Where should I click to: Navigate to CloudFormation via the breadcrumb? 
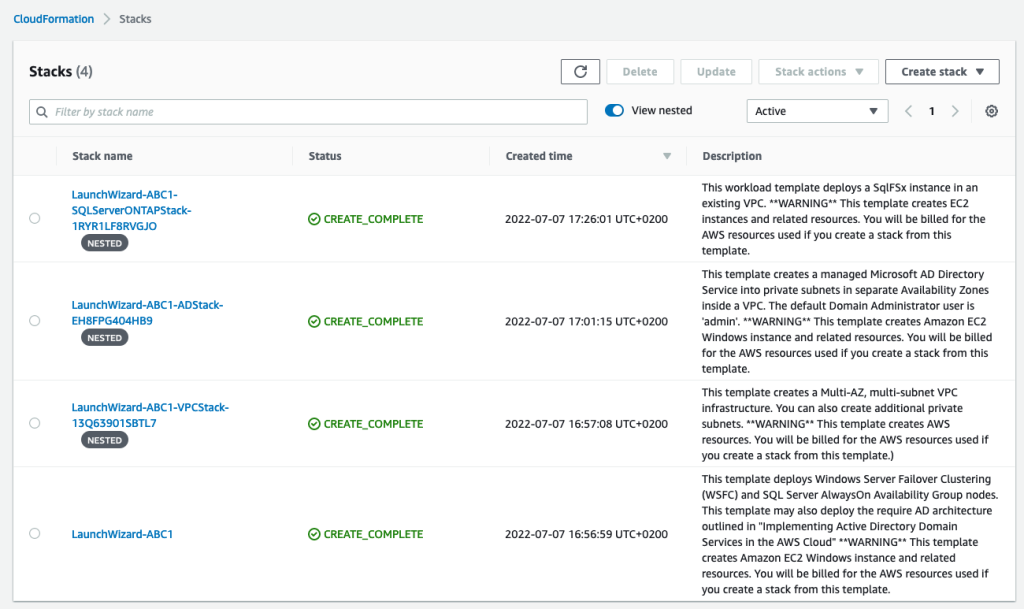[53, 18]
